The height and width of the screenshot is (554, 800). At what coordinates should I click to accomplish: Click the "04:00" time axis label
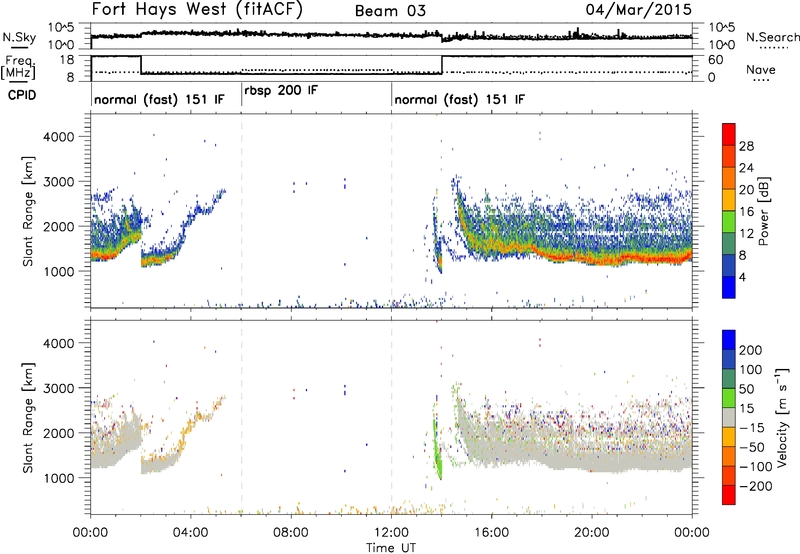point(190,533)
